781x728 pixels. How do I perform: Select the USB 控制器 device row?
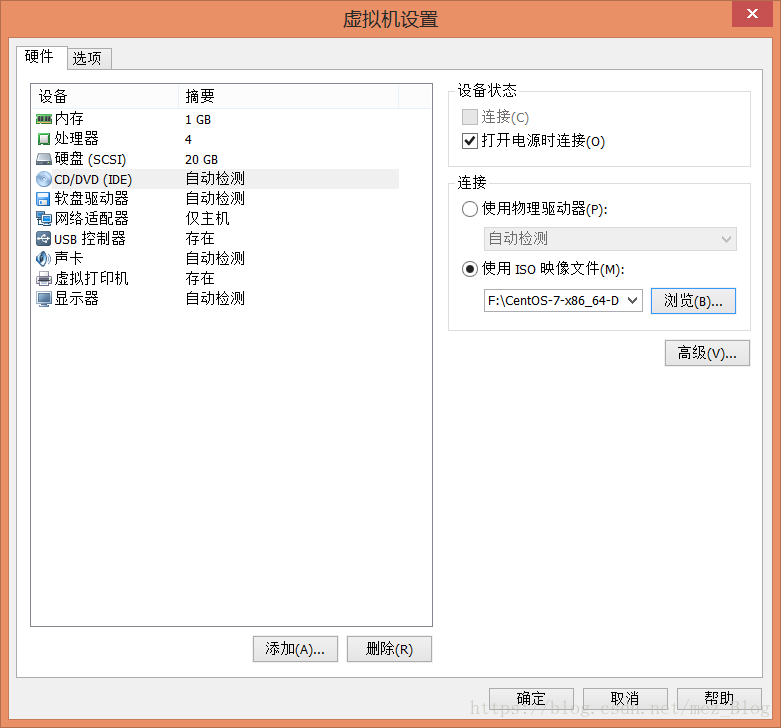pos(216,239)
